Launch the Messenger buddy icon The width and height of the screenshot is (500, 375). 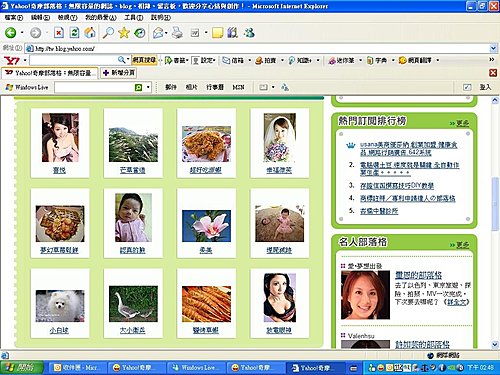coord(249,33)
